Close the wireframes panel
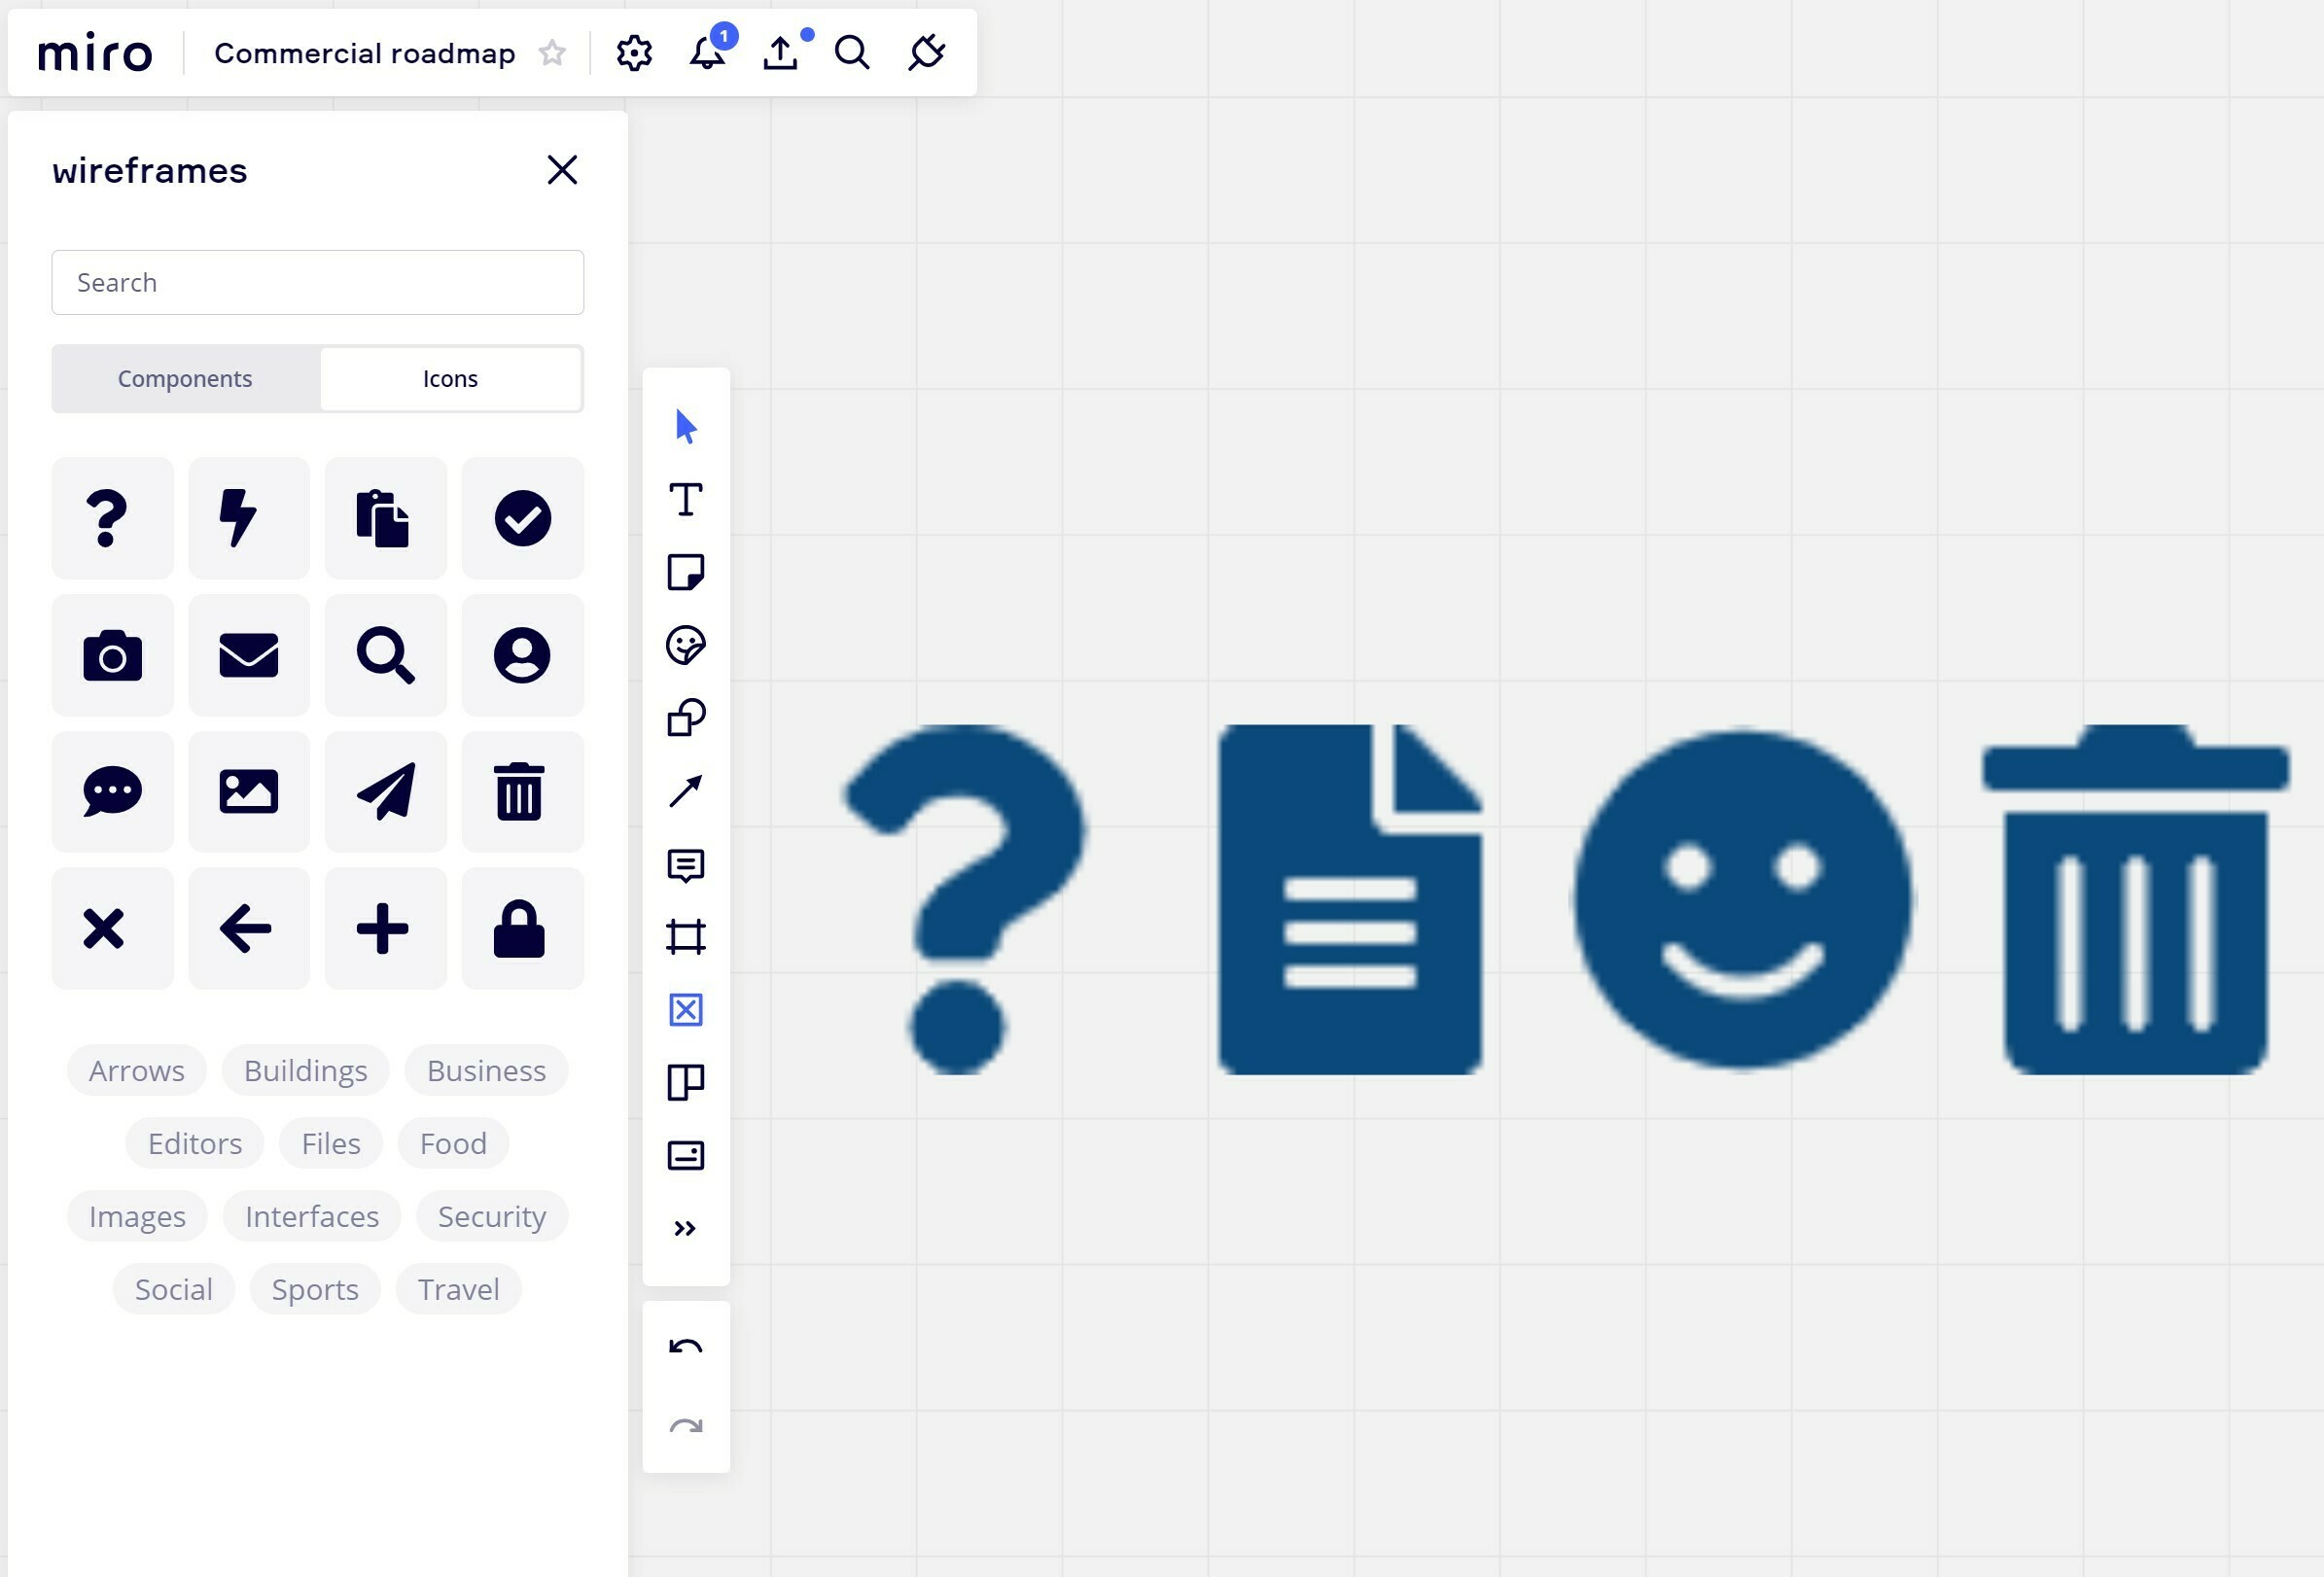Viewport: 2324px width, 1577px height. (562, 170)
